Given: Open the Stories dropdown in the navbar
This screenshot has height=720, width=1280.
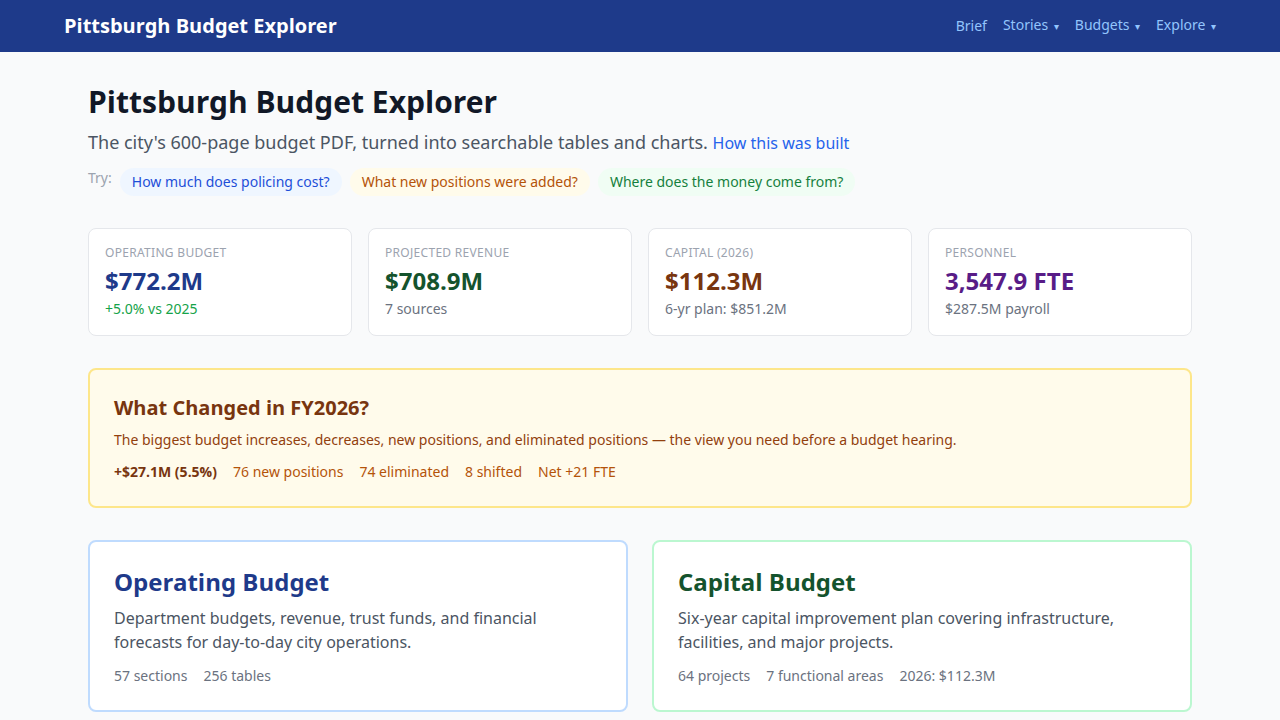Looking at the screenshot, I should click(x=1031, y=25).
